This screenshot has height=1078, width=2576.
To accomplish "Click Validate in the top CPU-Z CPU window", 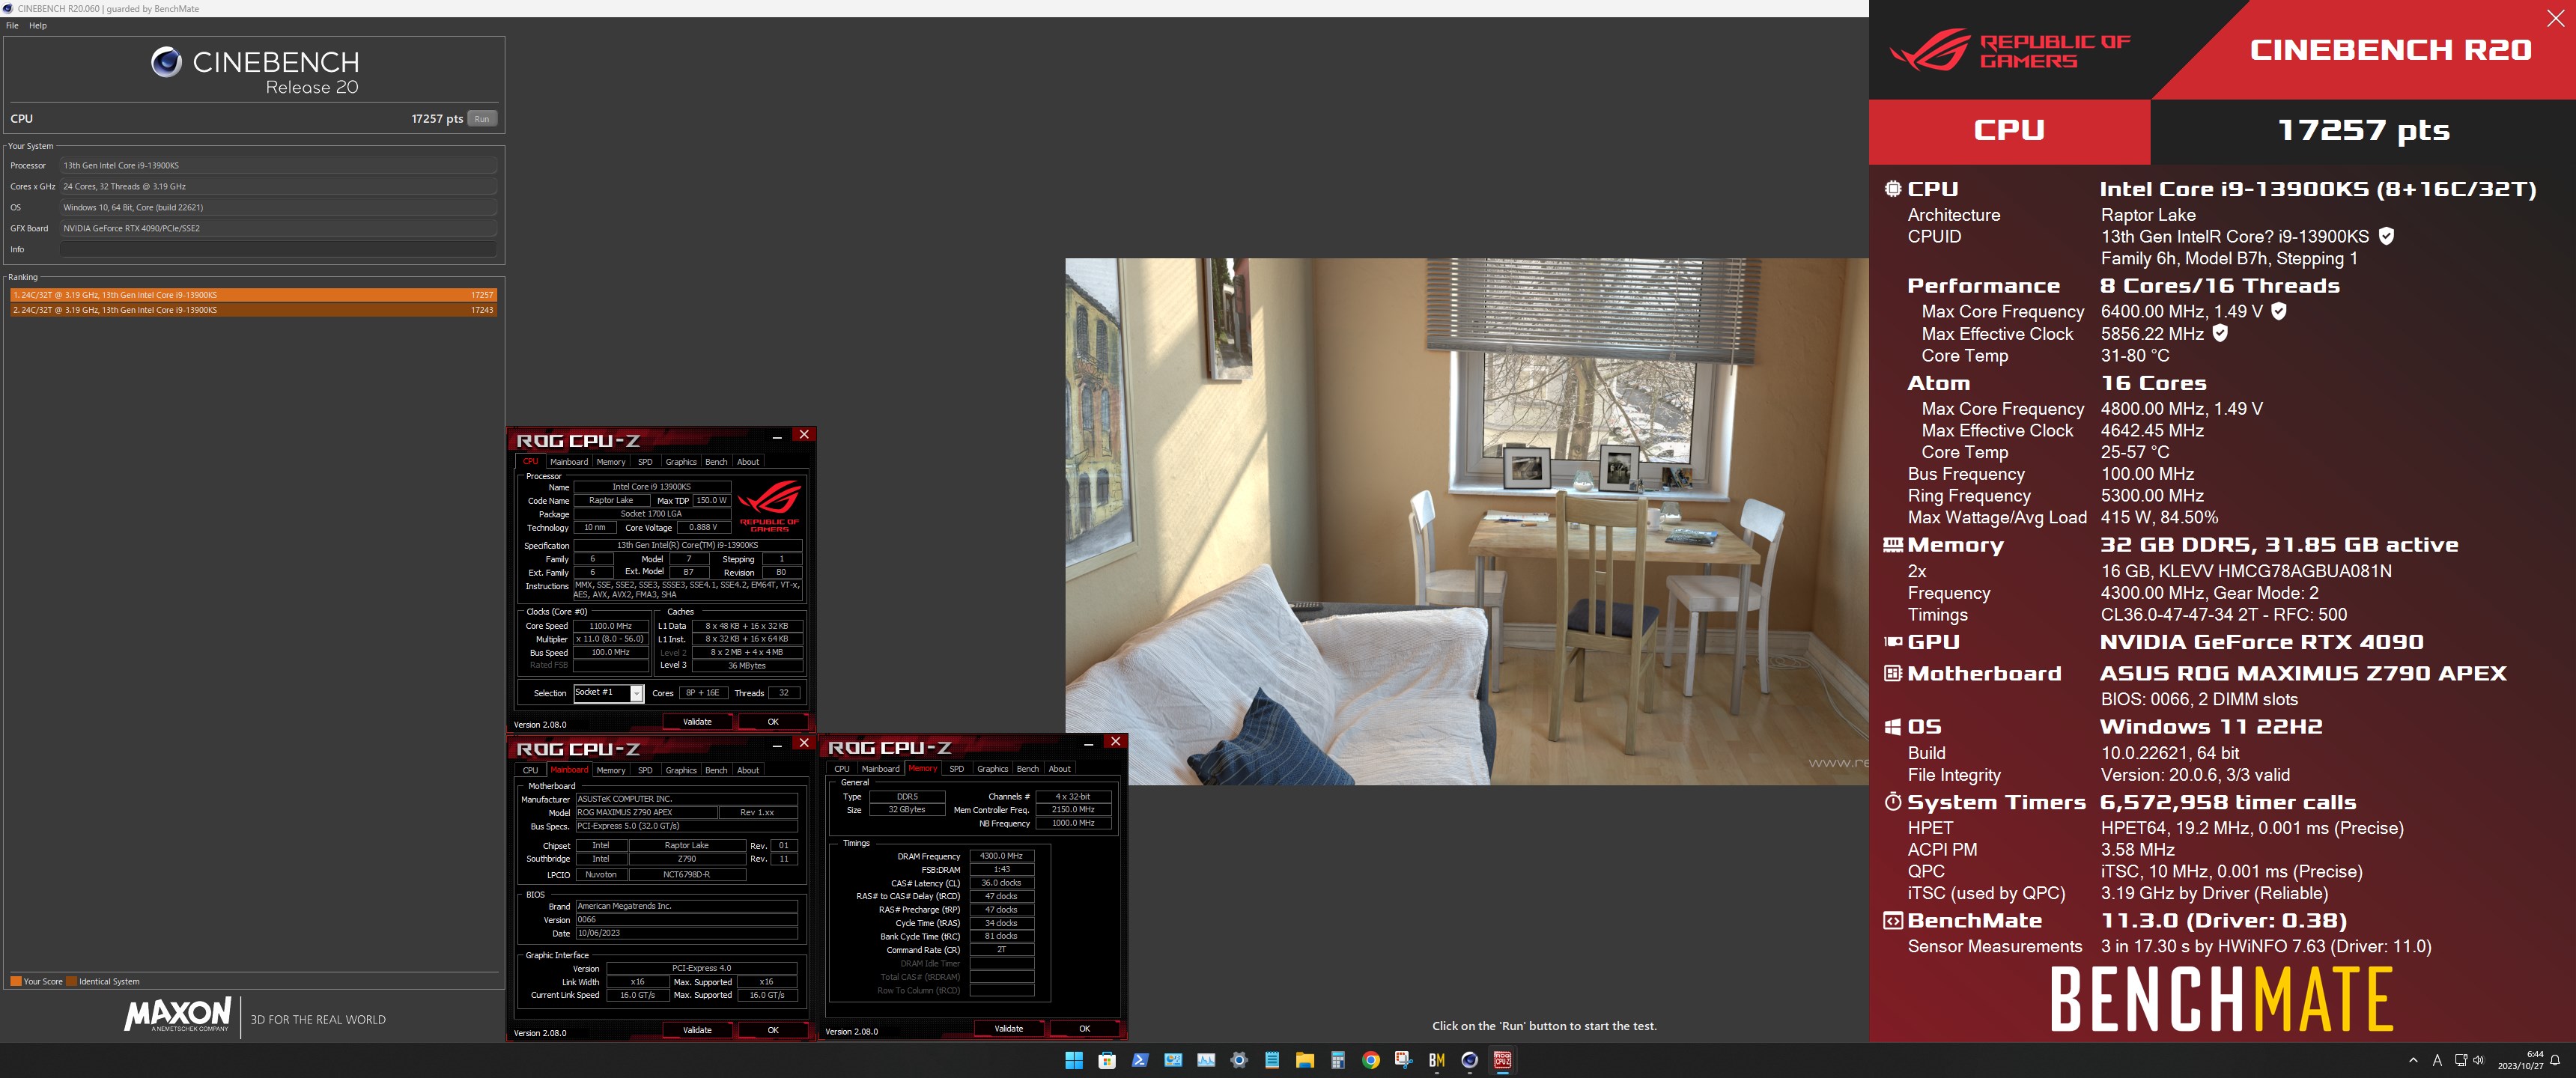I will [x=697, y=722].
